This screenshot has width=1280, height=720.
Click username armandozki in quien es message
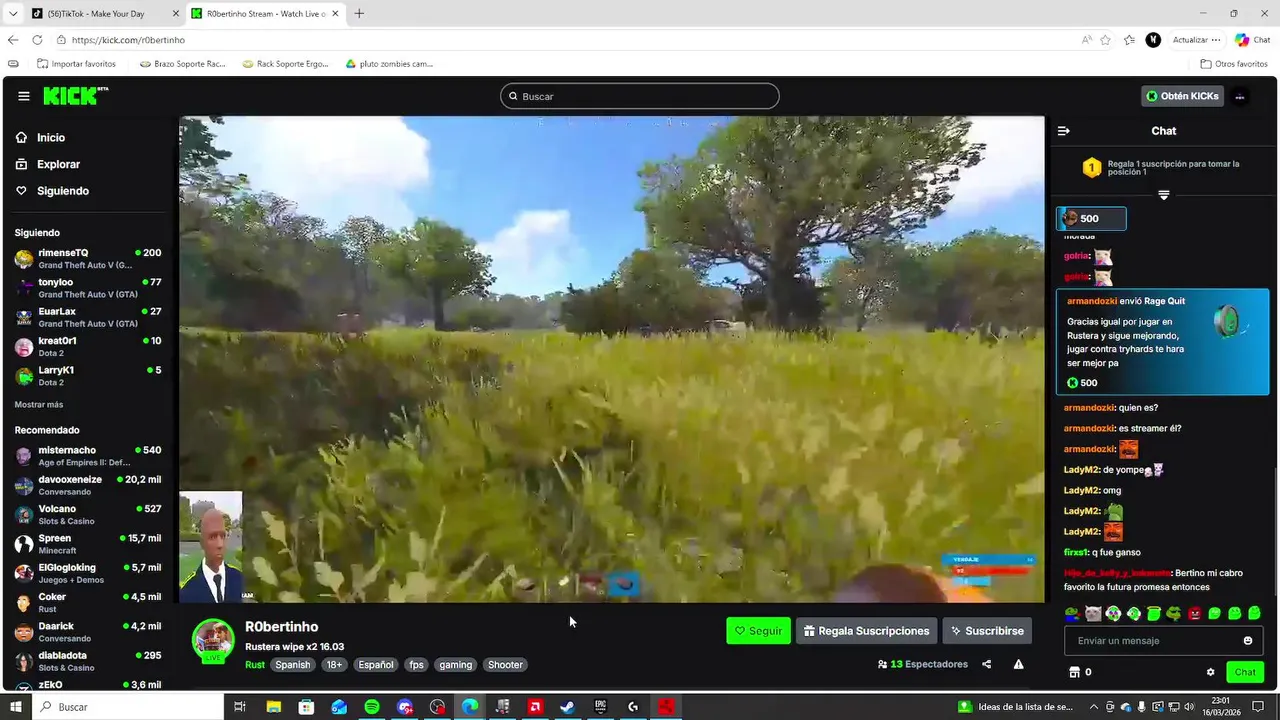[x=1089, y=408]
